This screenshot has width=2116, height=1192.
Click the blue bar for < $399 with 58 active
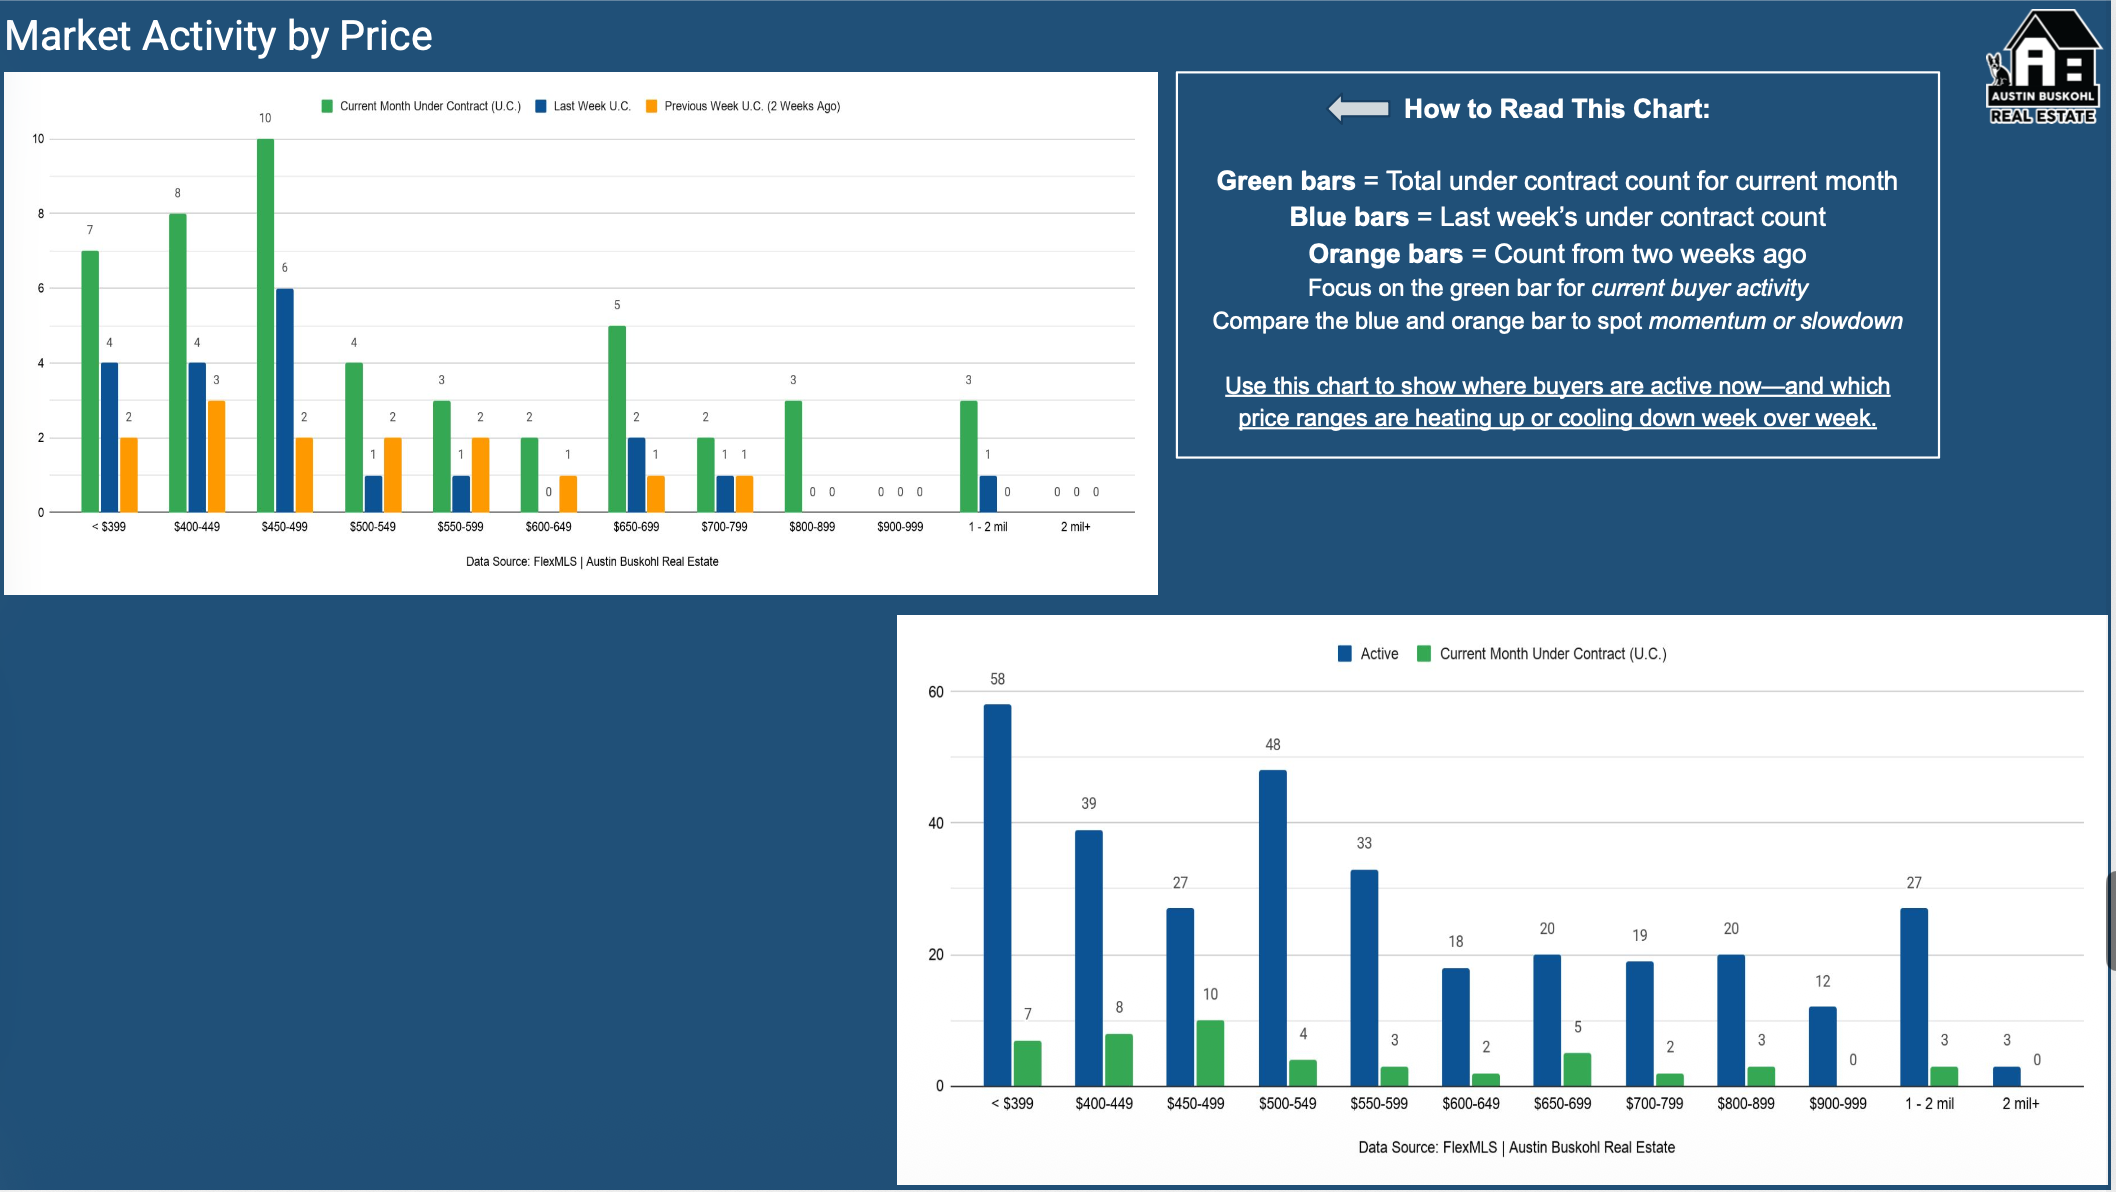pos(997,895)
